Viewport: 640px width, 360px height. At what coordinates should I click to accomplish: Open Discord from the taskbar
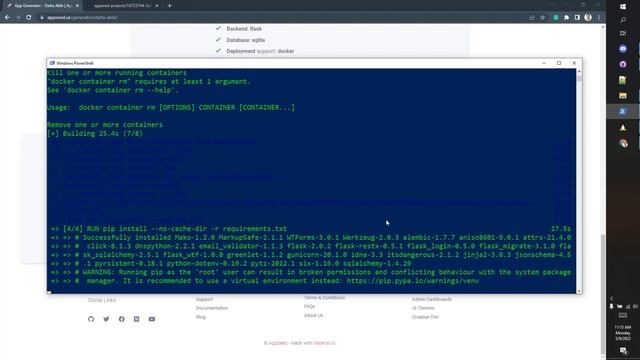tap(623, 49)
